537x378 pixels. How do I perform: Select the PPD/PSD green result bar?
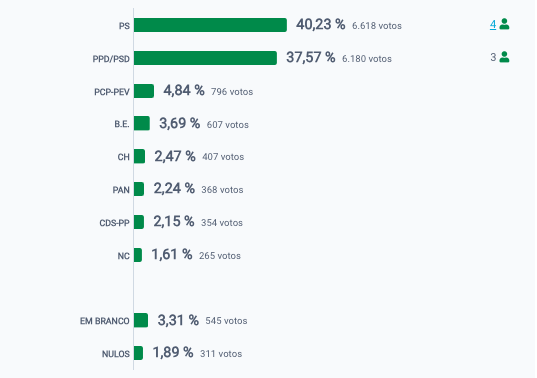coord(205,58)
